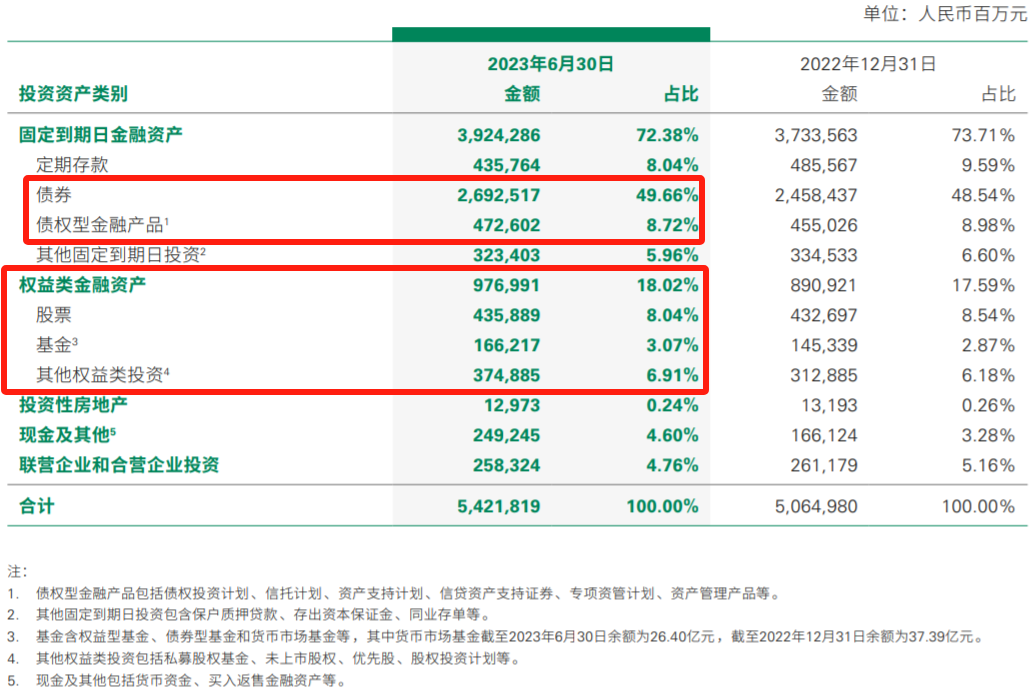The height and width of the screenshot is (697, 1030).
Task: Click the percentage 5.96%
Action: click(x=672, y=256)
